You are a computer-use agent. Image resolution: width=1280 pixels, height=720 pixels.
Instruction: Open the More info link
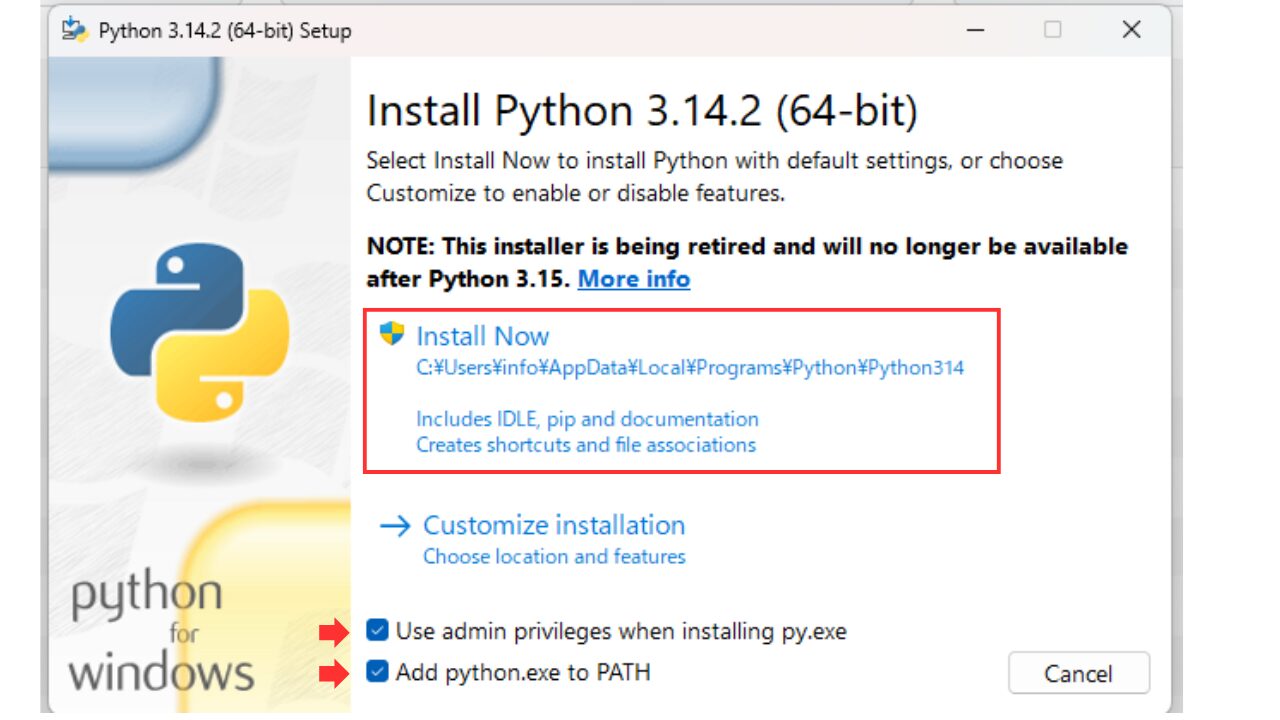(634, 279)
